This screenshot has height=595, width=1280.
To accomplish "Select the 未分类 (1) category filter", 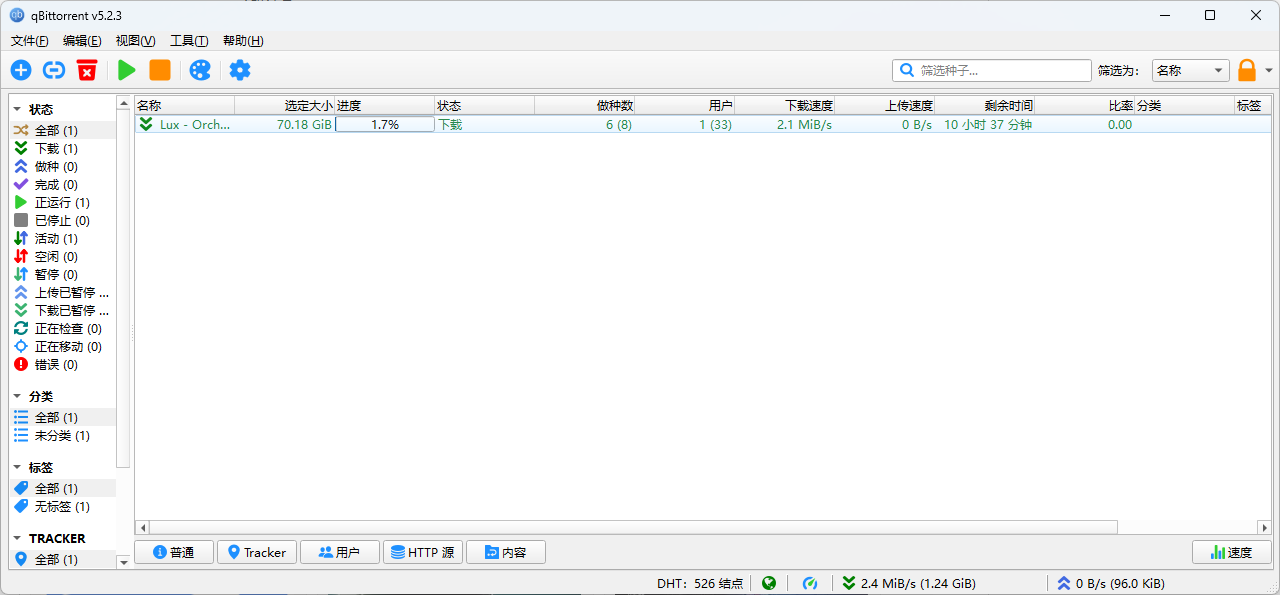I will tap(63, 435).
